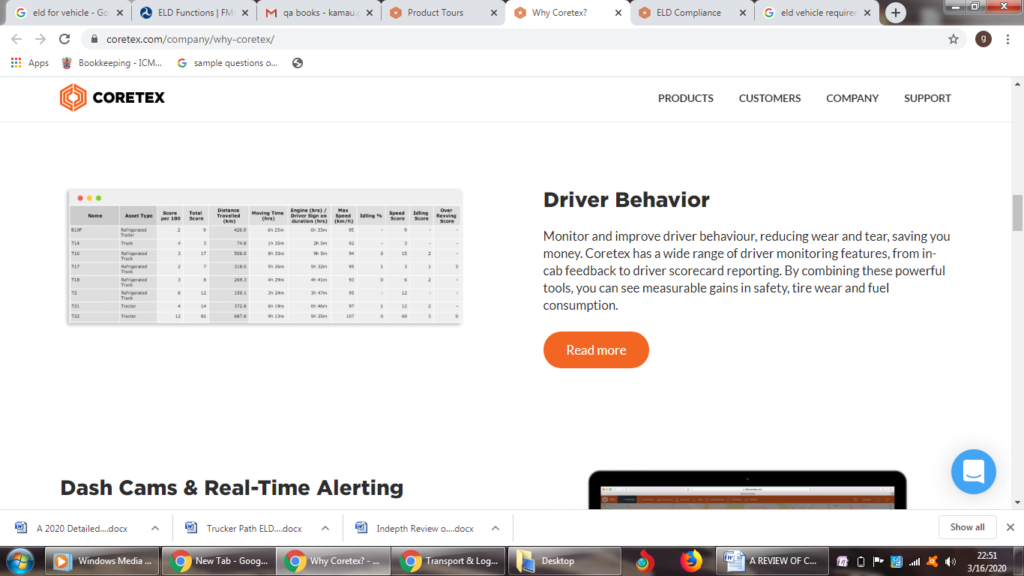Launch the Firefox taskbar icon
The image size is (1024, 576).
[690, 561]
